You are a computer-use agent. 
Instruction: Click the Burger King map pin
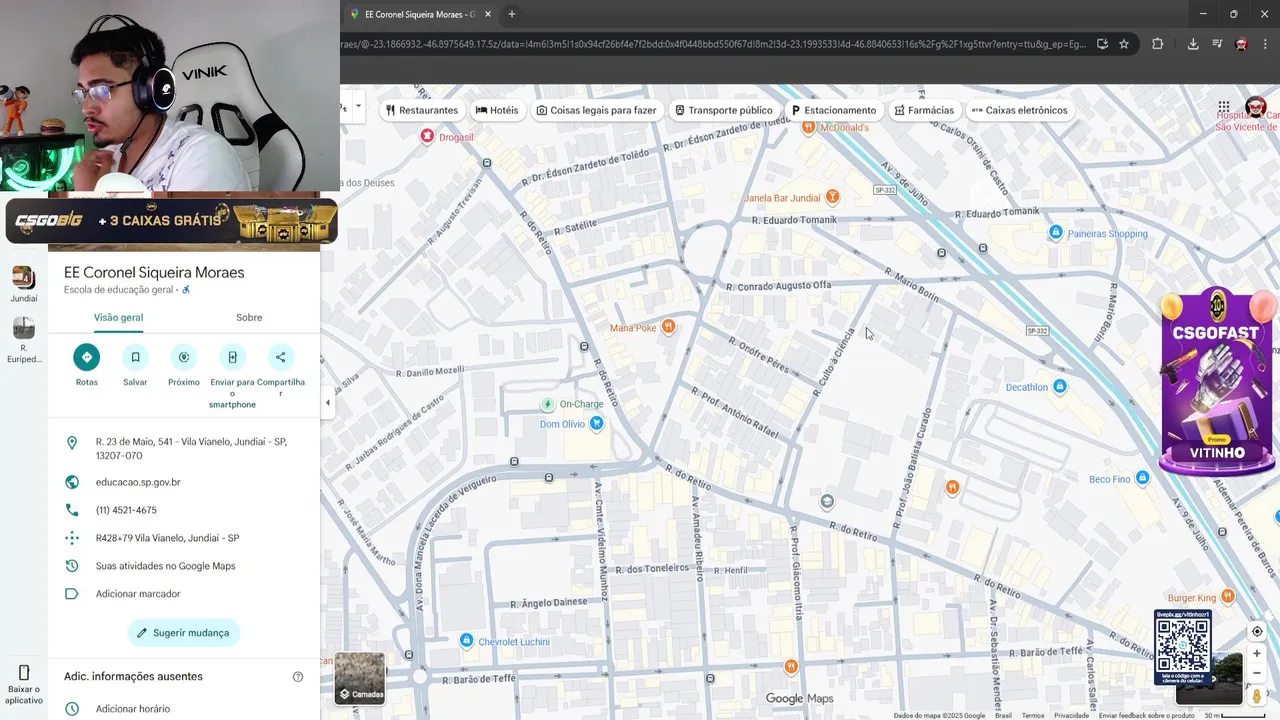coord(1228,597)
